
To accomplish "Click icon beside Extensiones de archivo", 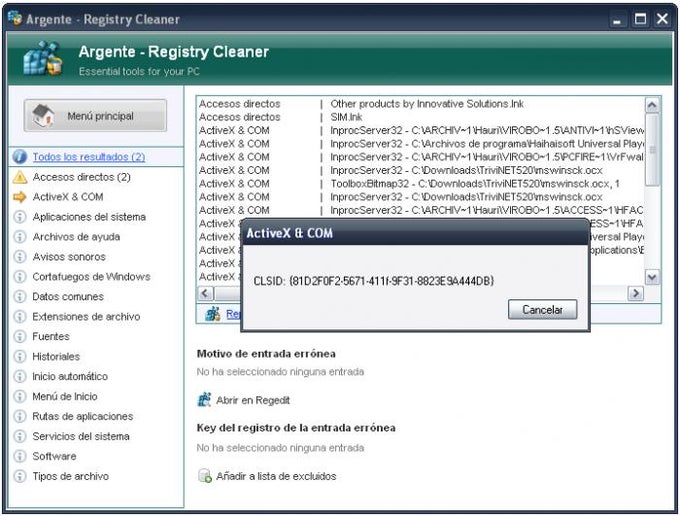I will (20, 317).
